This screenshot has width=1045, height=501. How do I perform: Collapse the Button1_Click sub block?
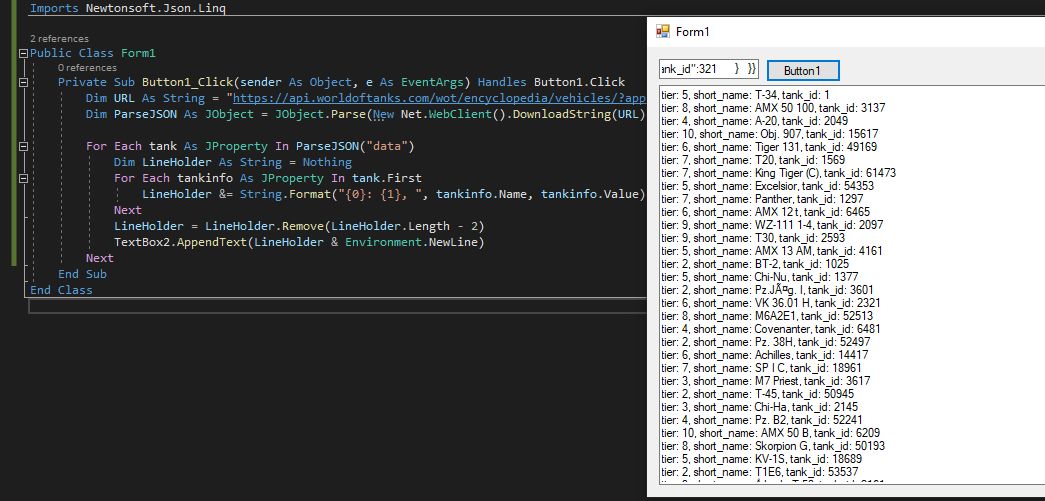point(24,83)
